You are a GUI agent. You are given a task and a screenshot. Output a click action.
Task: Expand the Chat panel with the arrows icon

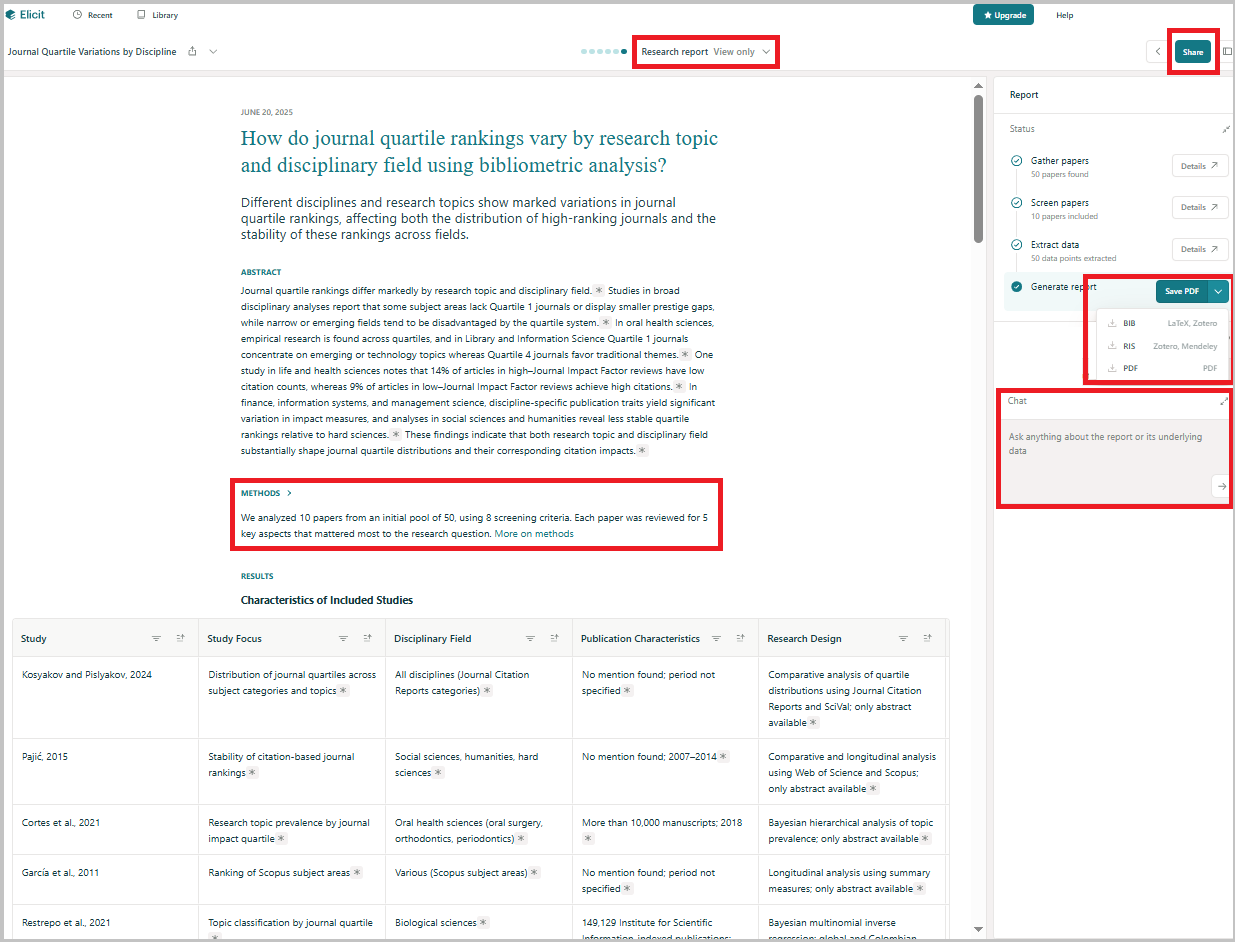[x=1224, y=401]
